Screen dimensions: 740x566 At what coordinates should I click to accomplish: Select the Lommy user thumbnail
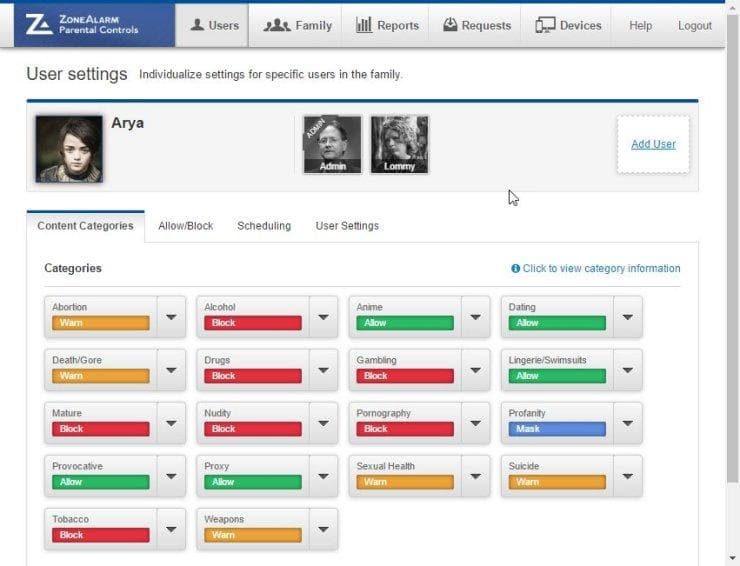point(400,144)
